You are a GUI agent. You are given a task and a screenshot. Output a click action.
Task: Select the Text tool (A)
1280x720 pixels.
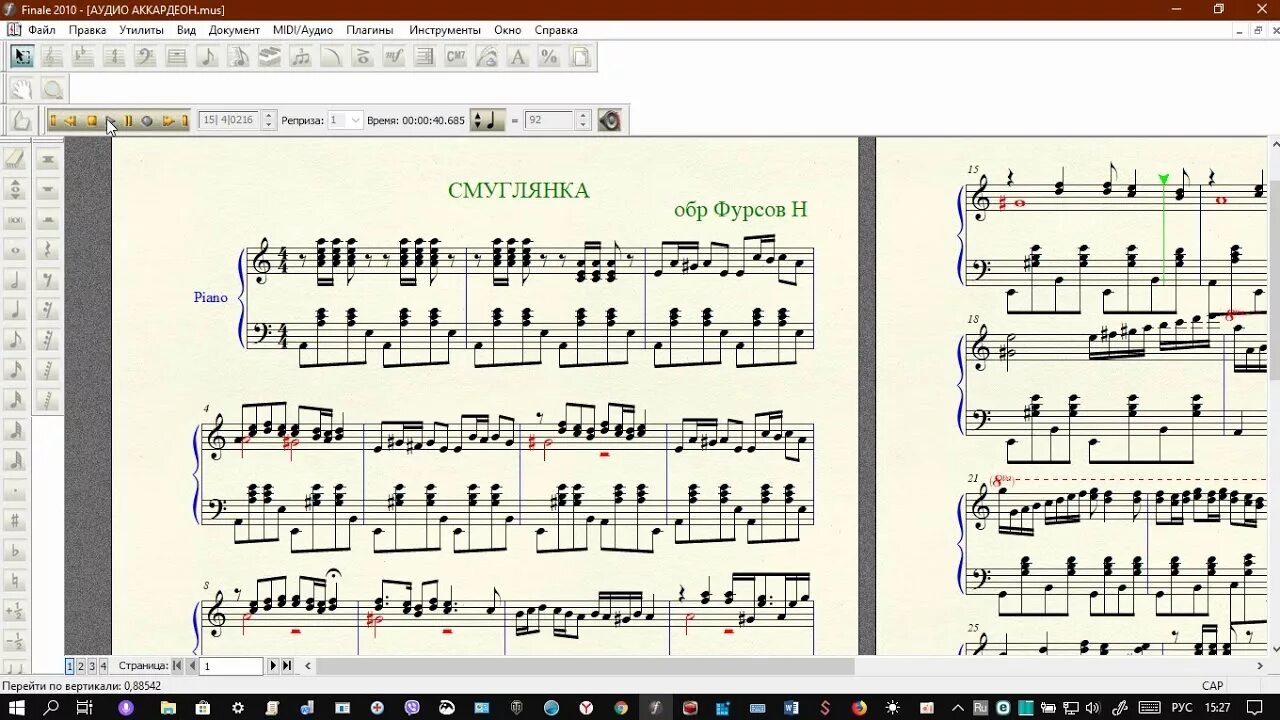click(x=517, y=57)
